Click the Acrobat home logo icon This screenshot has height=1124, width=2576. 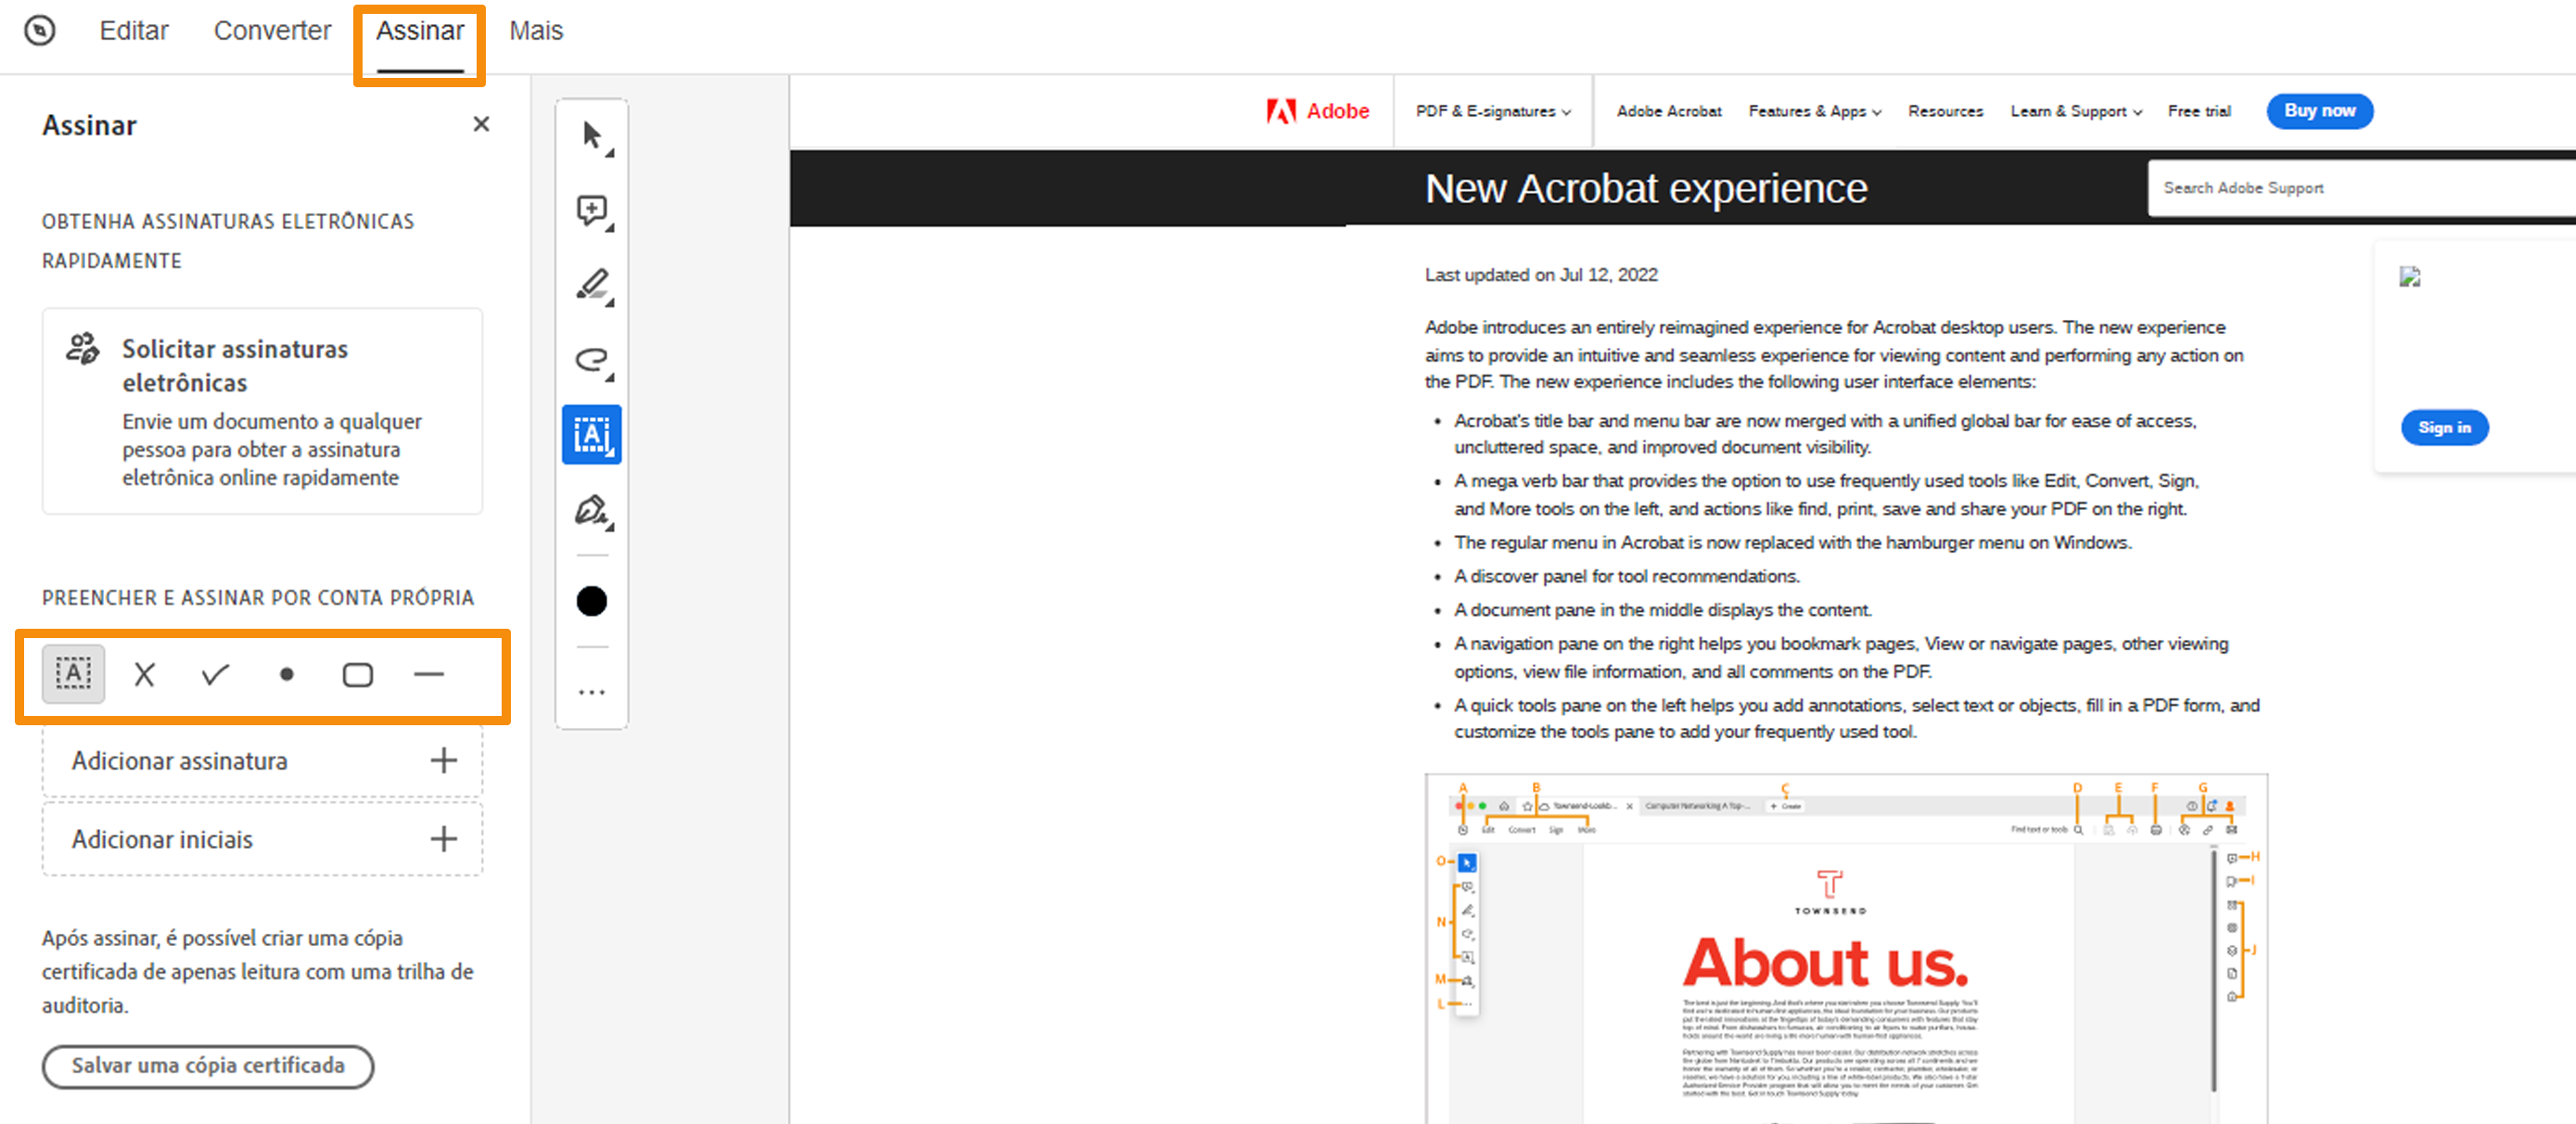[40, 31]
